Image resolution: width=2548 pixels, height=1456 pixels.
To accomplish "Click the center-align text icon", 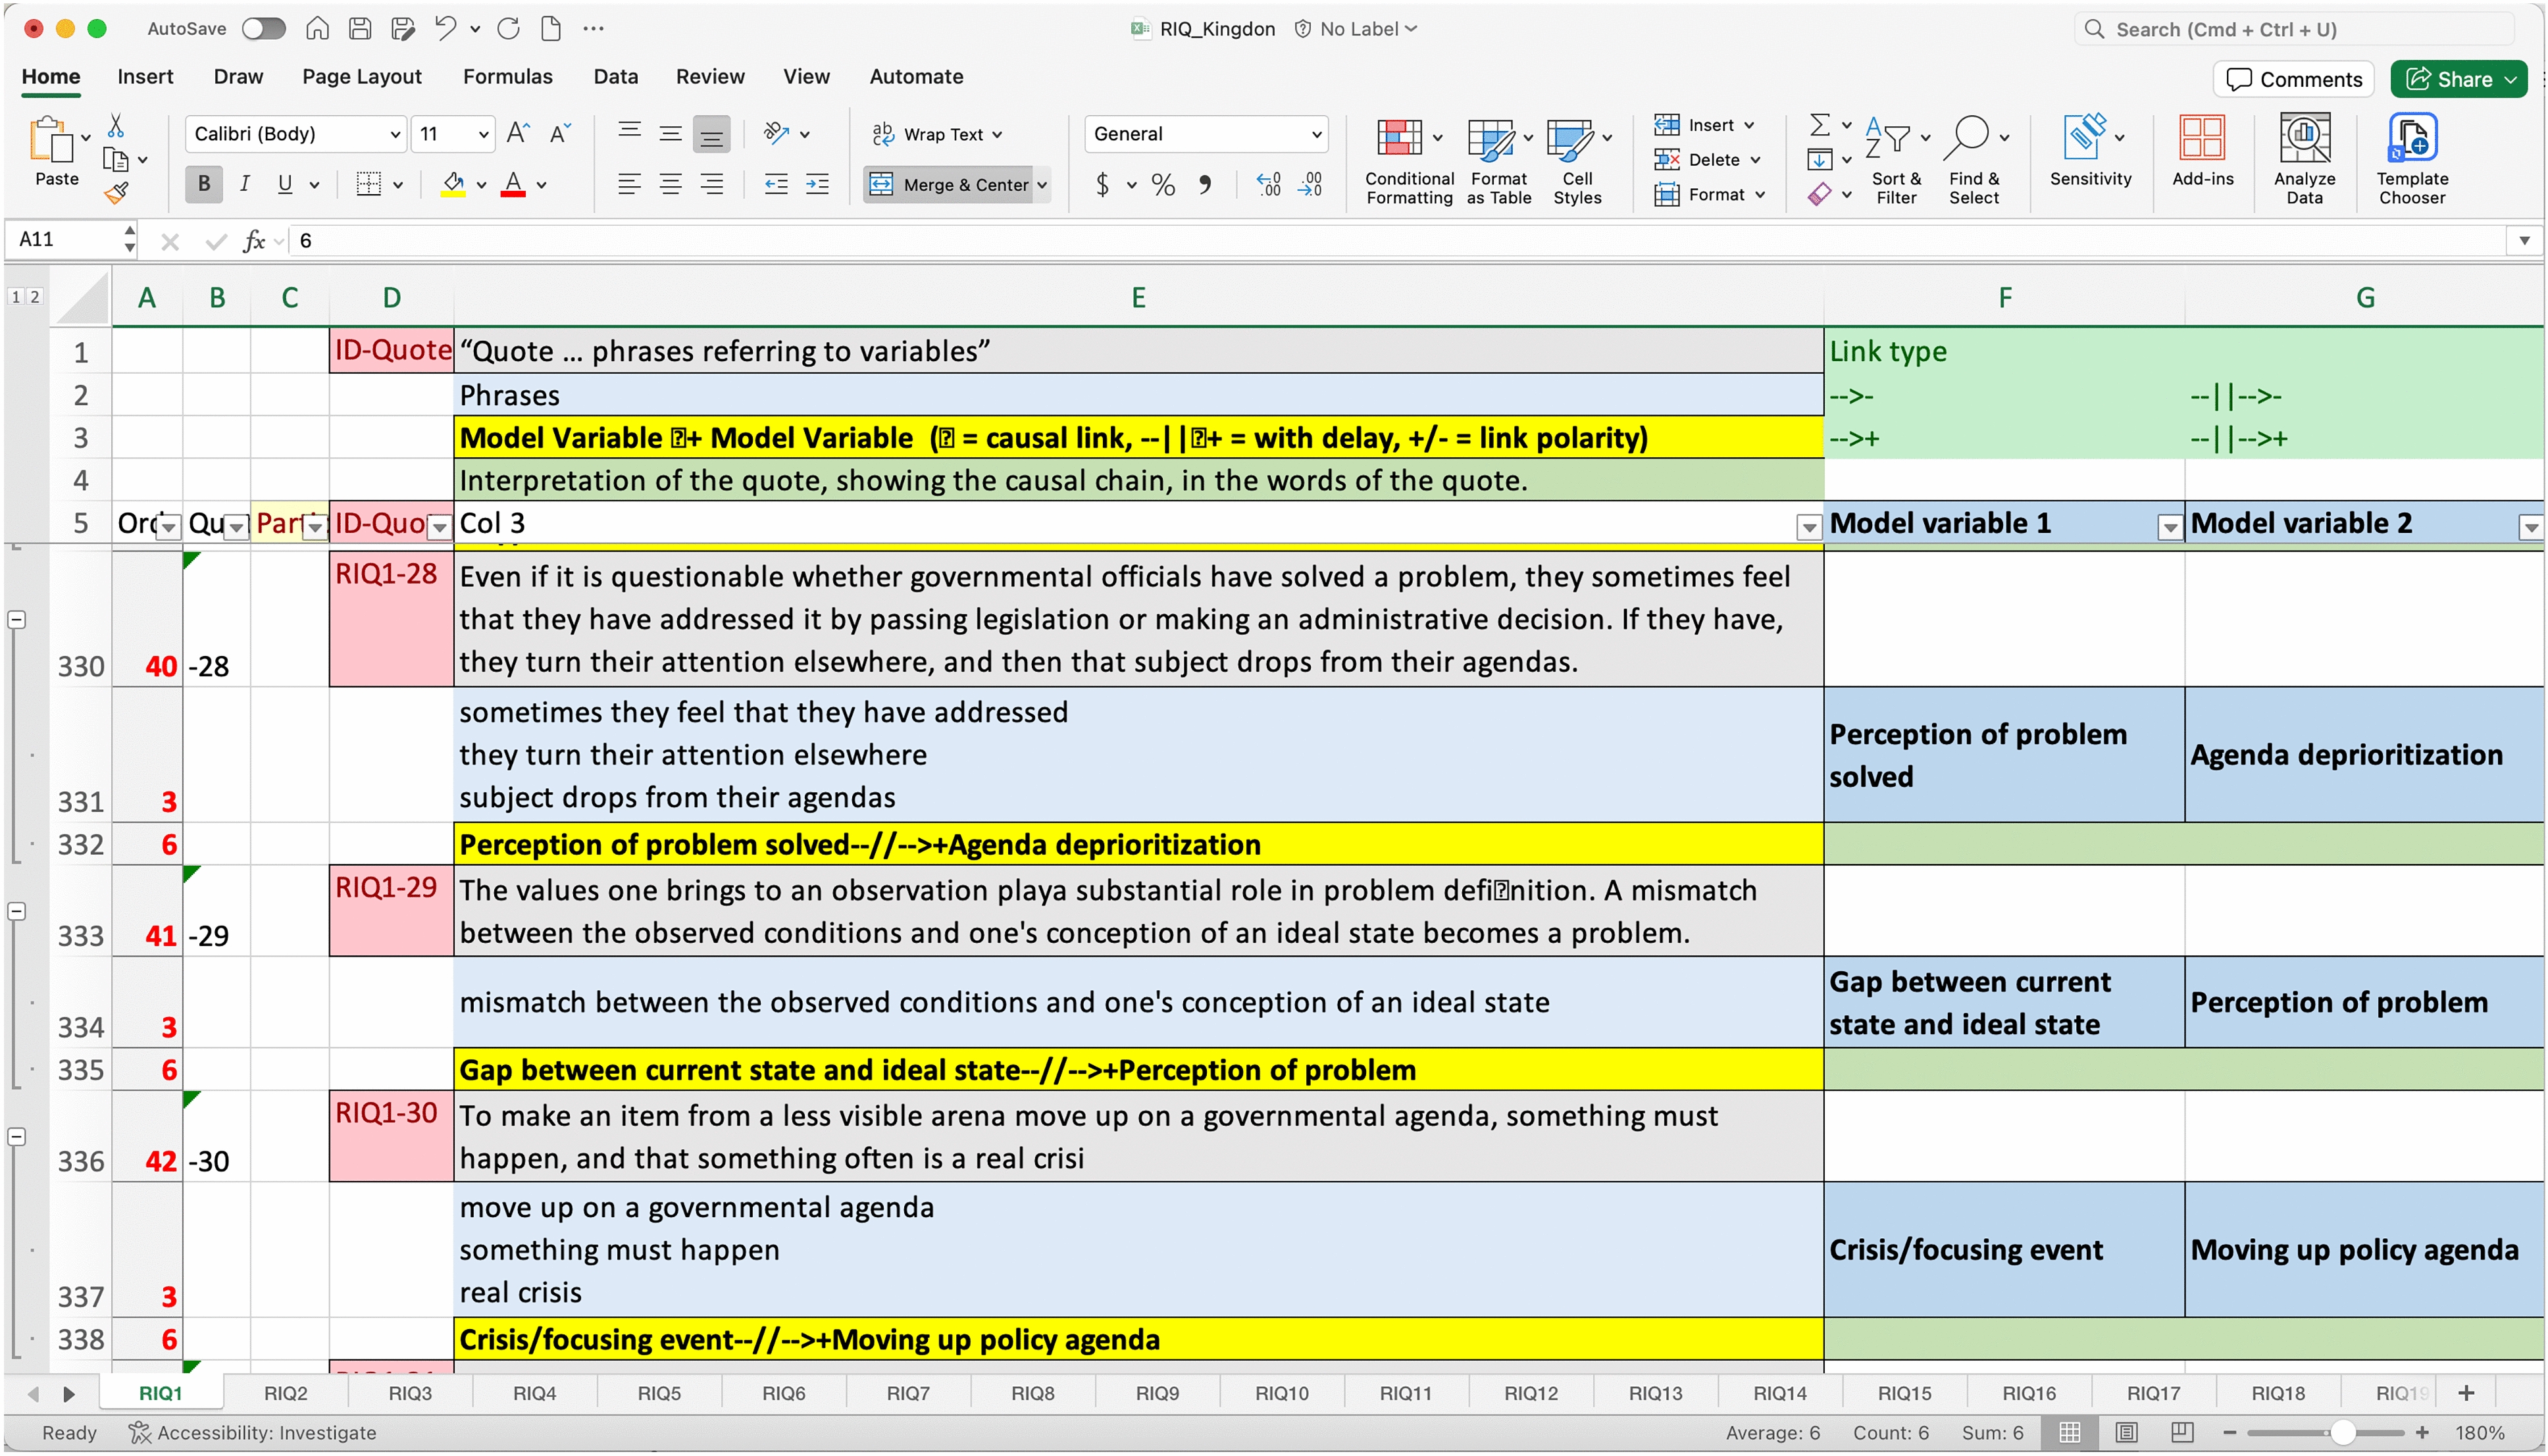I will click(670, 184).
